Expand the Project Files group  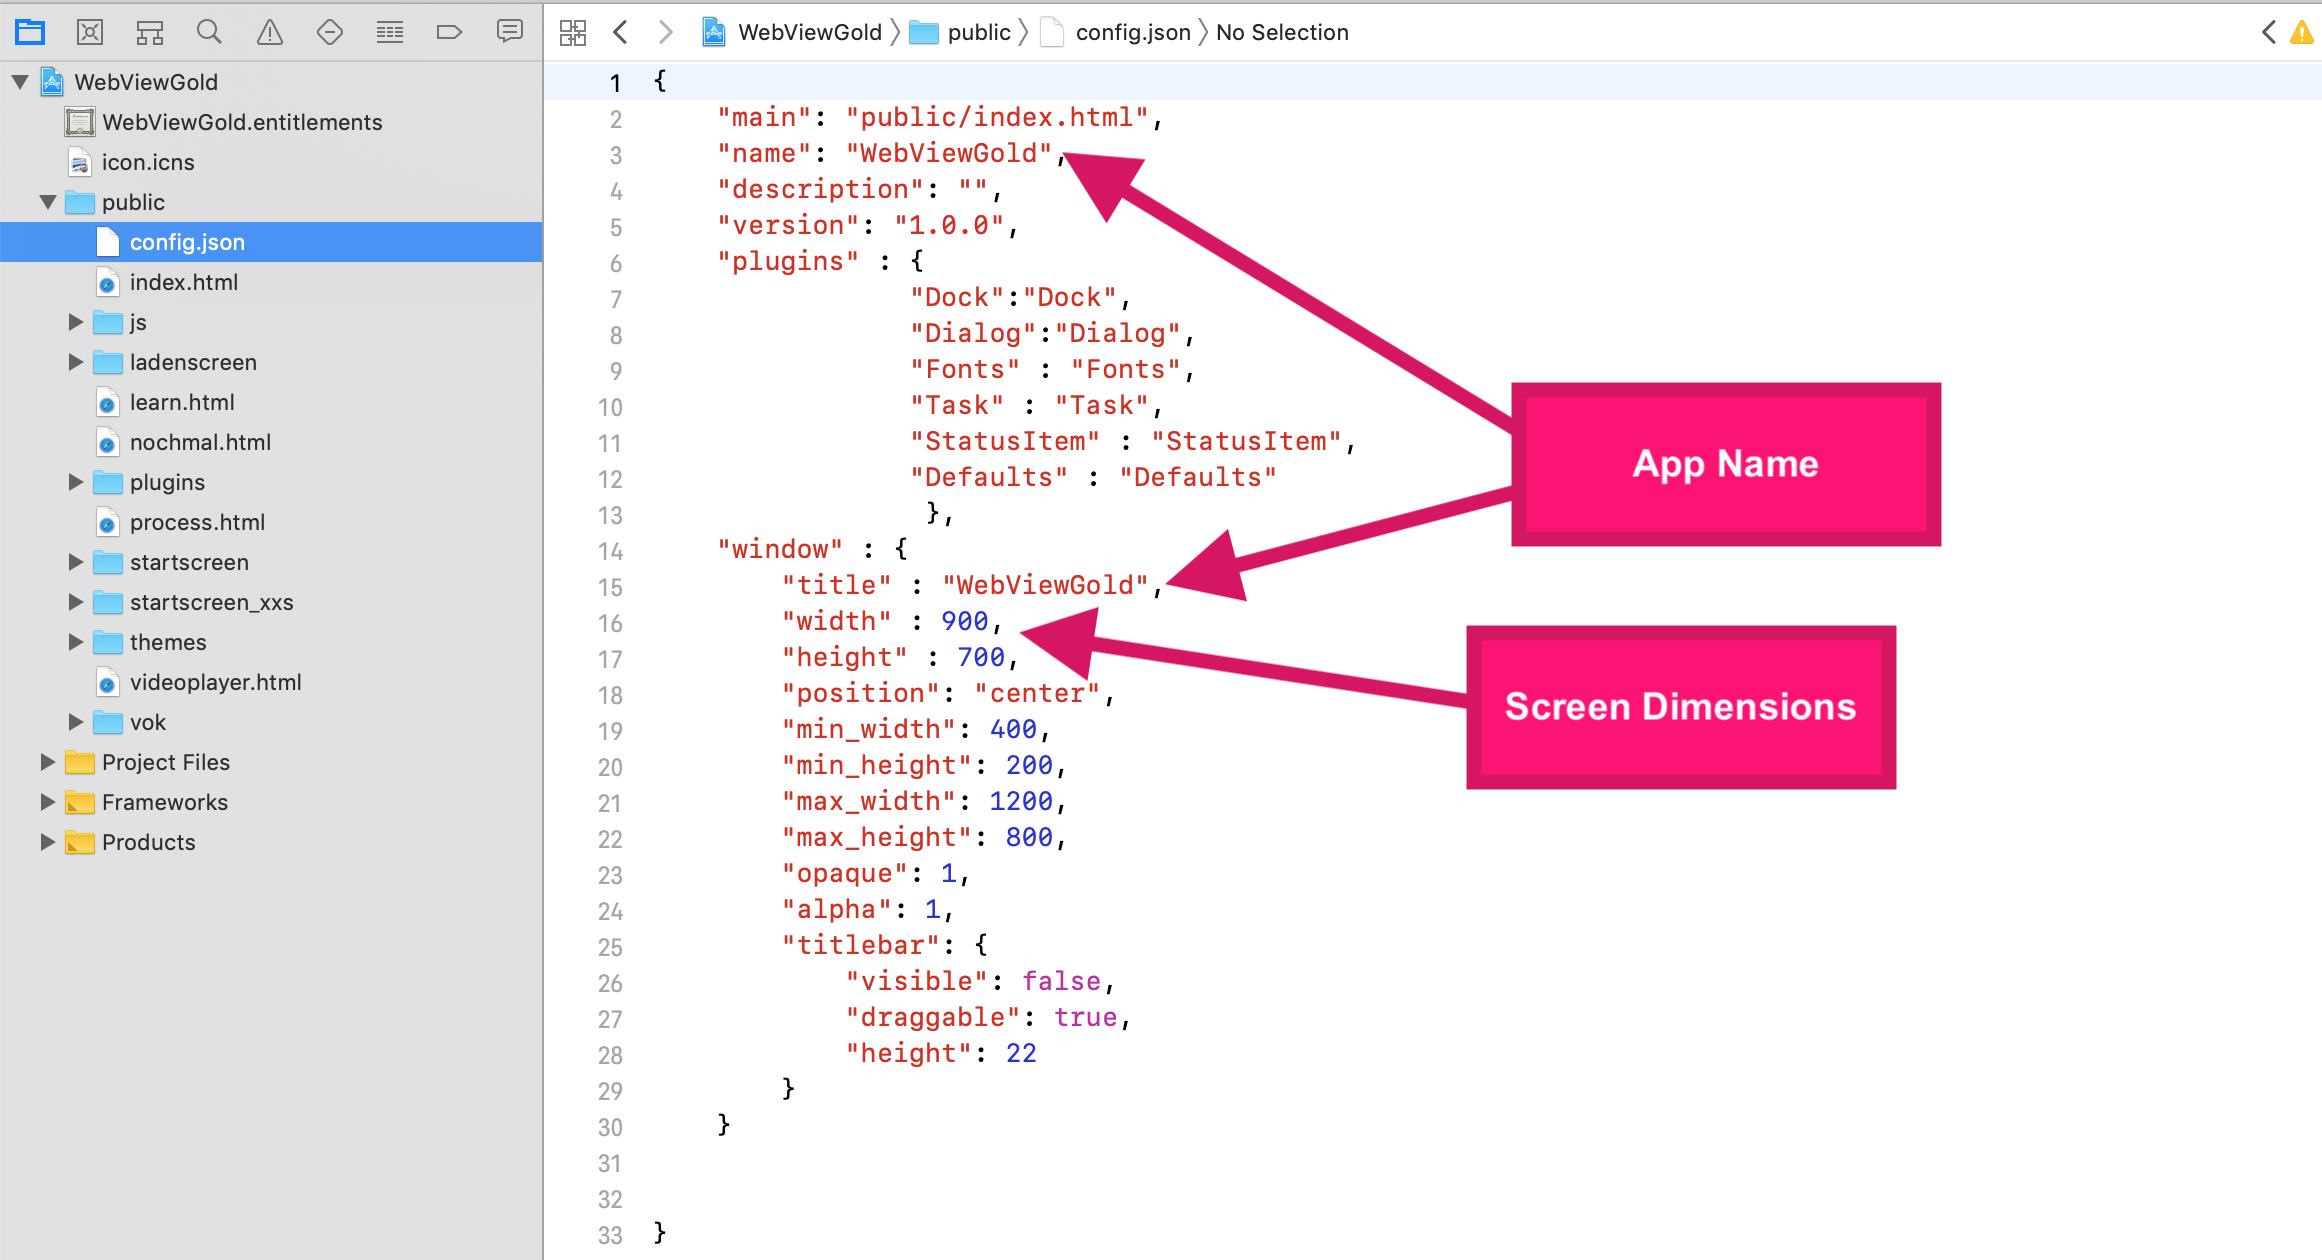pos(47,762)
